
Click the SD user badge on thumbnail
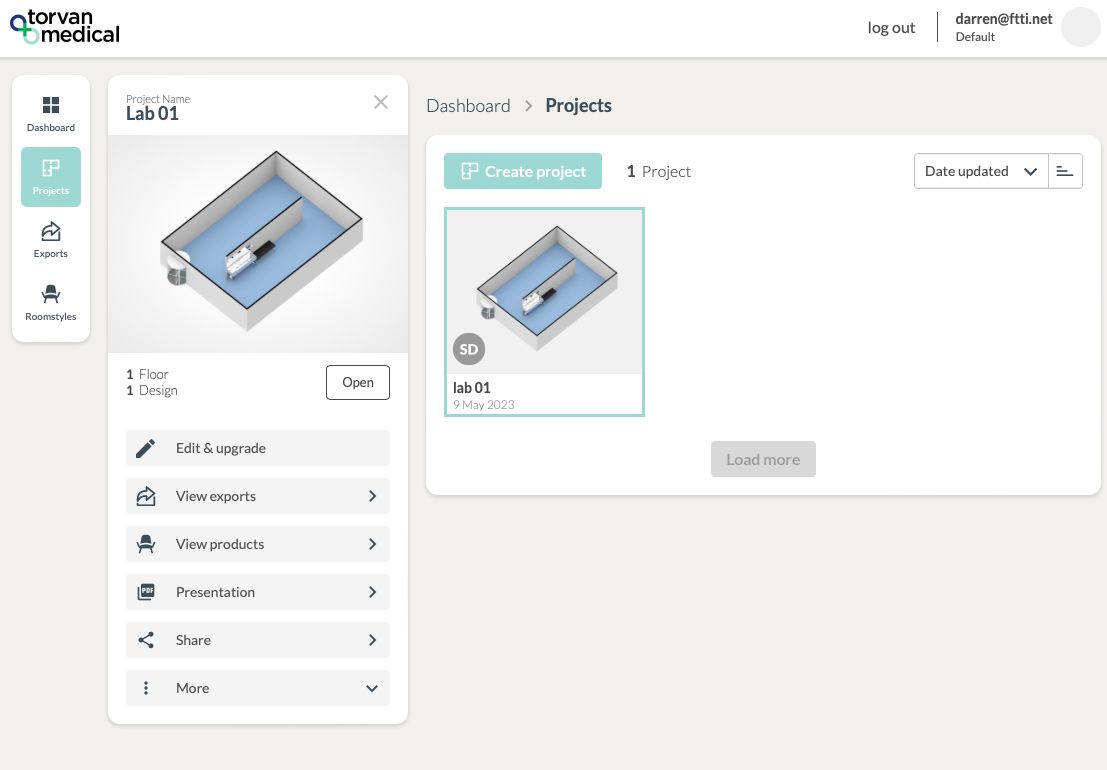tap(469, 349)
